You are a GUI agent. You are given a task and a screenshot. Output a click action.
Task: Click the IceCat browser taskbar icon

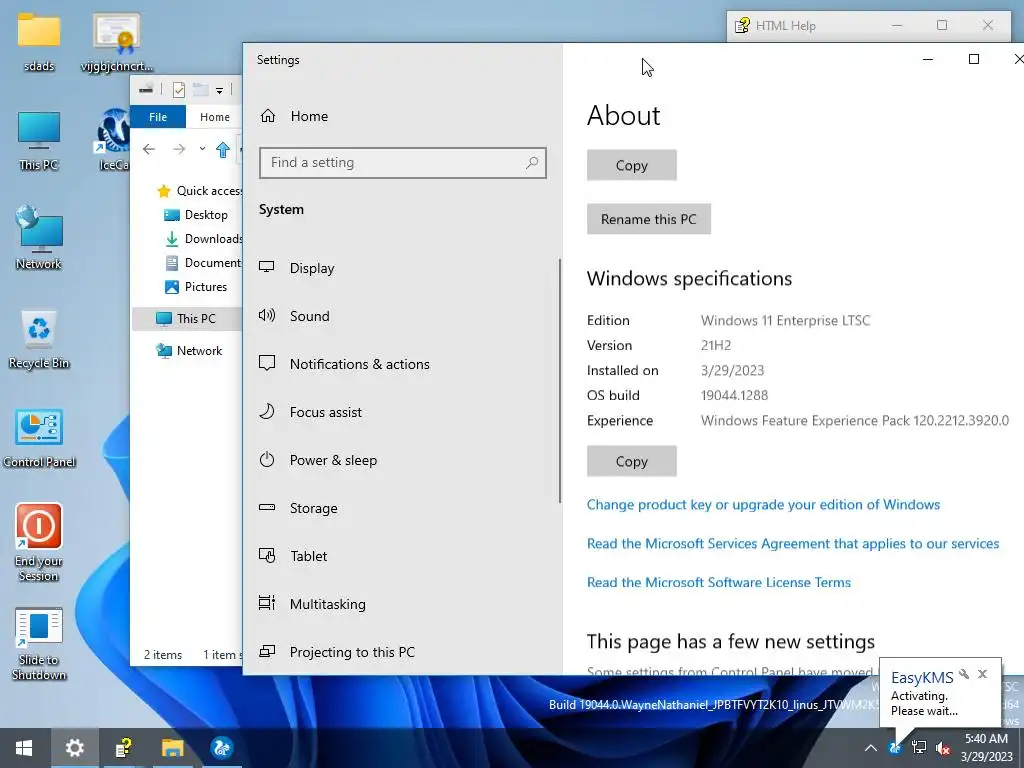pos(221,748)
